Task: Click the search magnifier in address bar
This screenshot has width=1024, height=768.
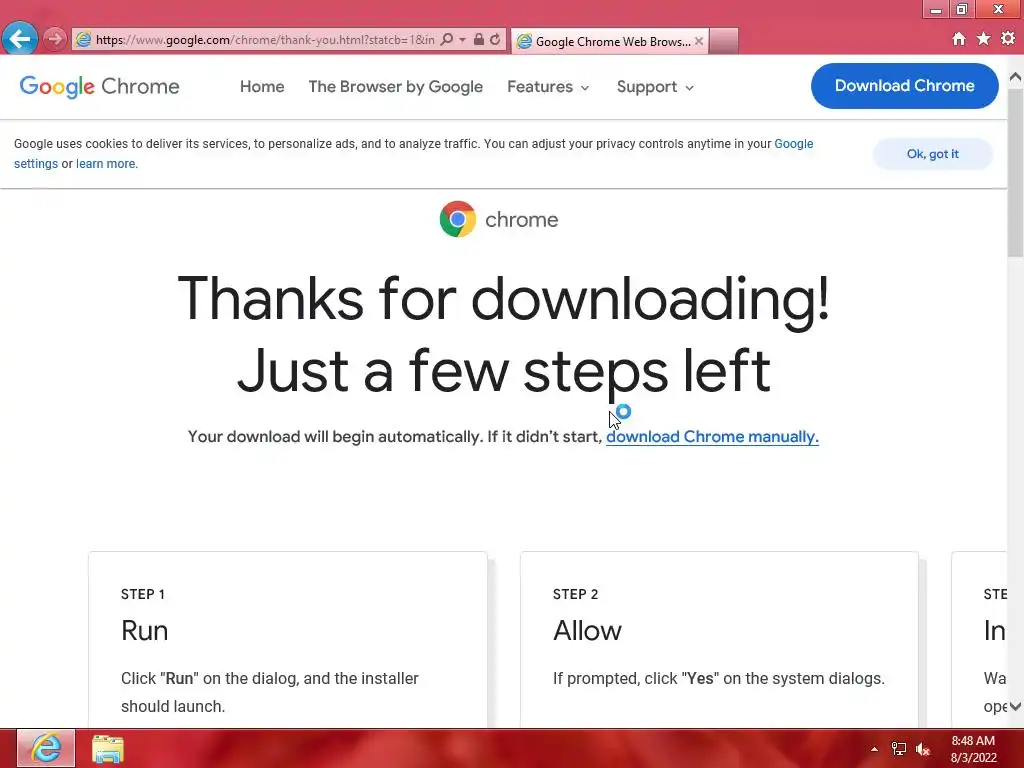Action: tap(447, 40)
